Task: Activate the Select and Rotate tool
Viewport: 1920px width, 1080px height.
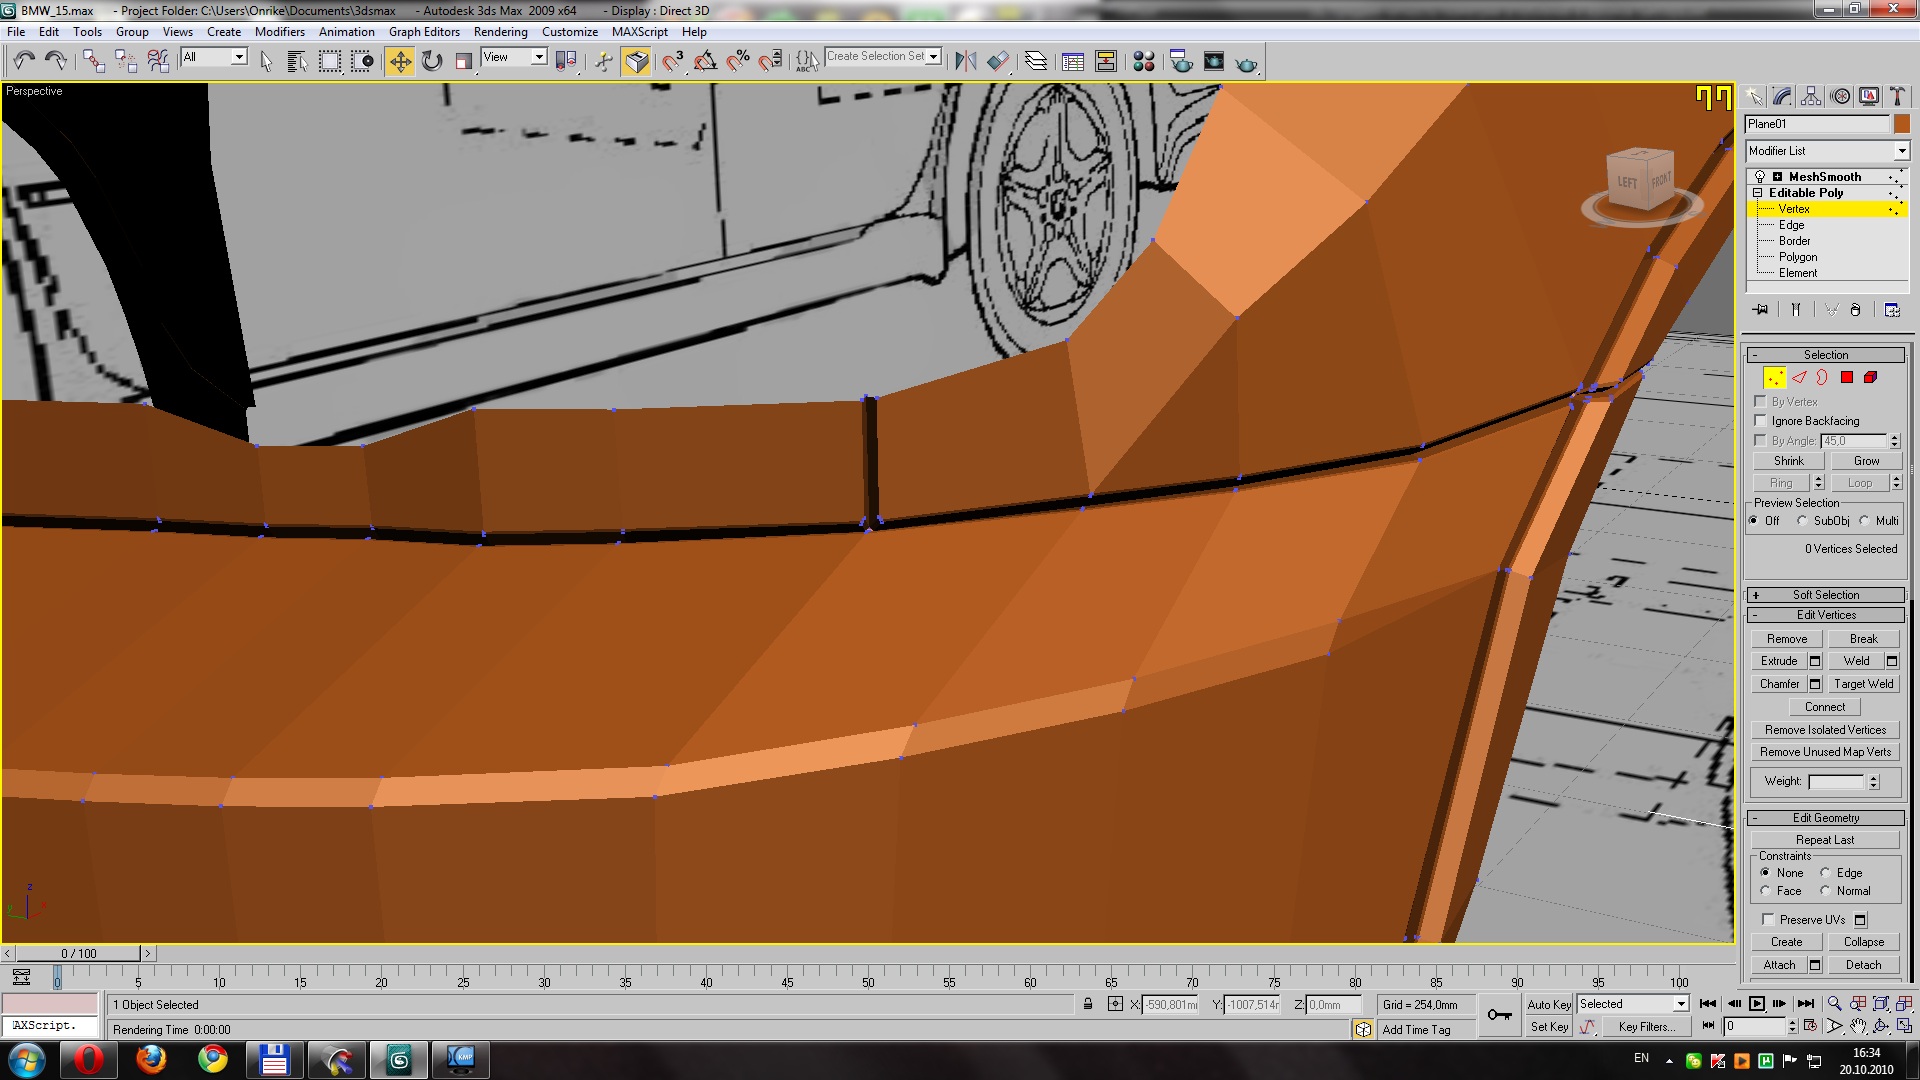Action: (432, 62)
